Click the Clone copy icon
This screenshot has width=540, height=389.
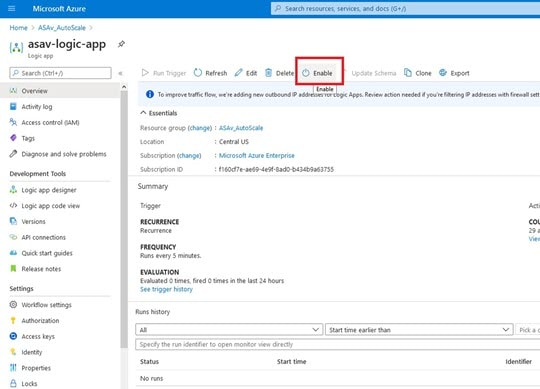click(x=408, y=73)
